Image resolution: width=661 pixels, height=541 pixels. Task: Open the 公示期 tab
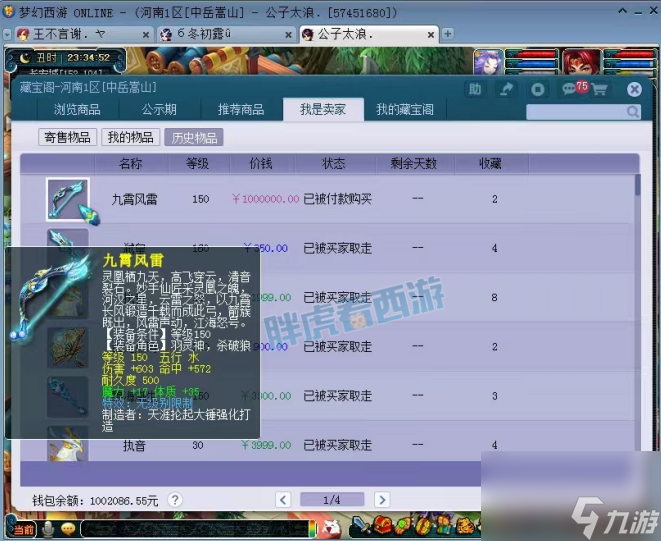point(159,110)
